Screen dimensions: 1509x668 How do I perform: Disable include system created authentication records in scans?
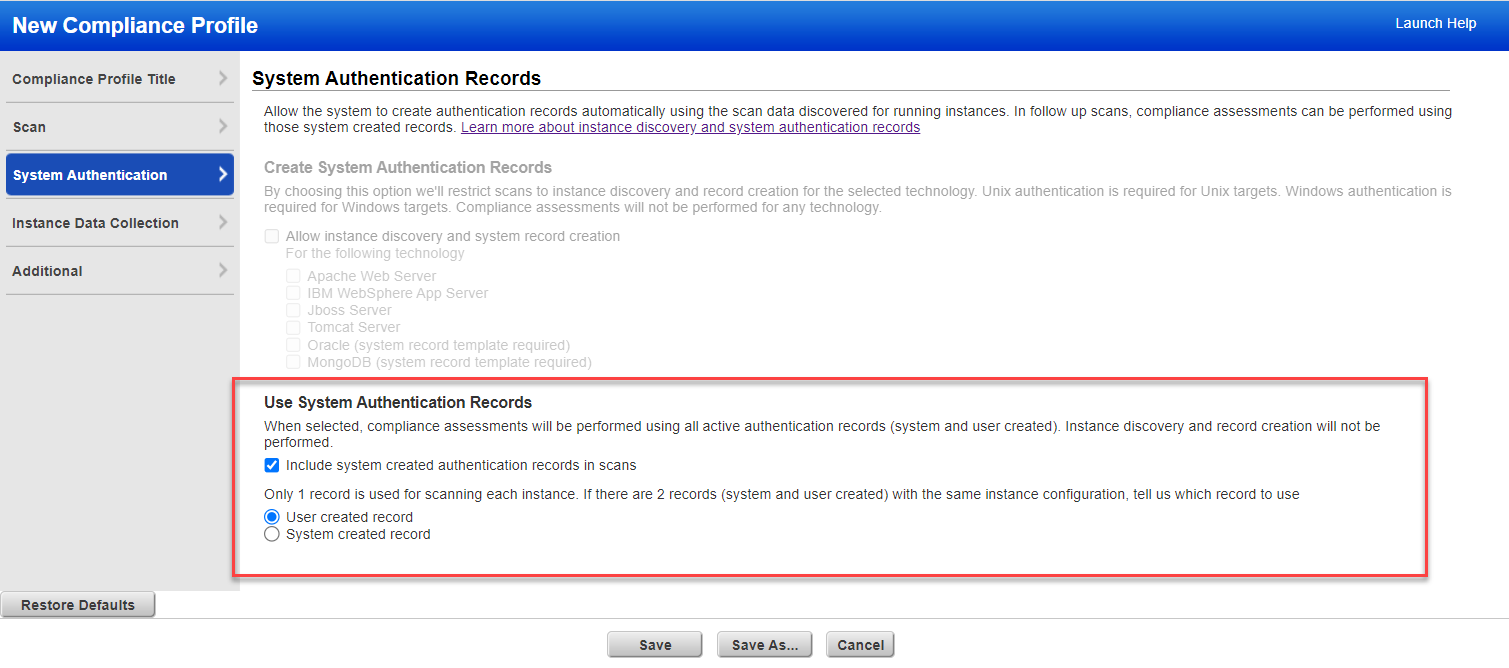pos(271,464)
